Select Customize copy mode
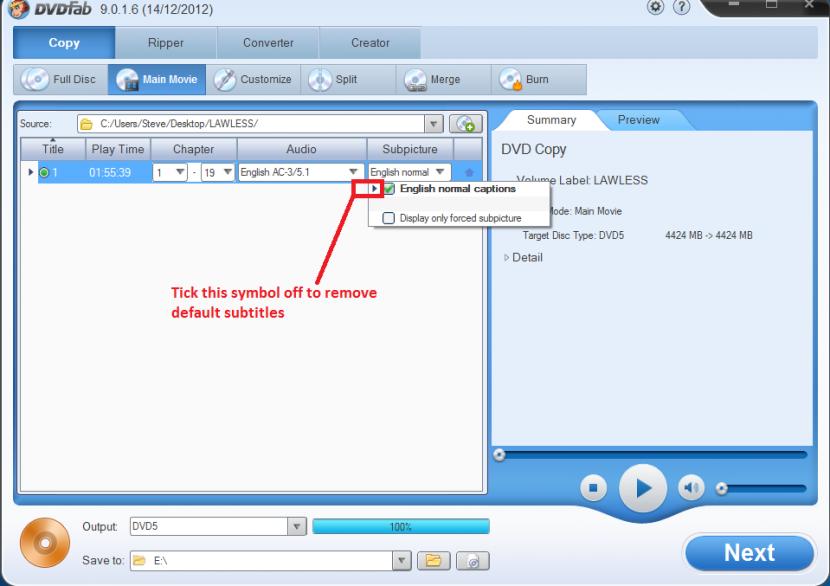 [253, 79]
